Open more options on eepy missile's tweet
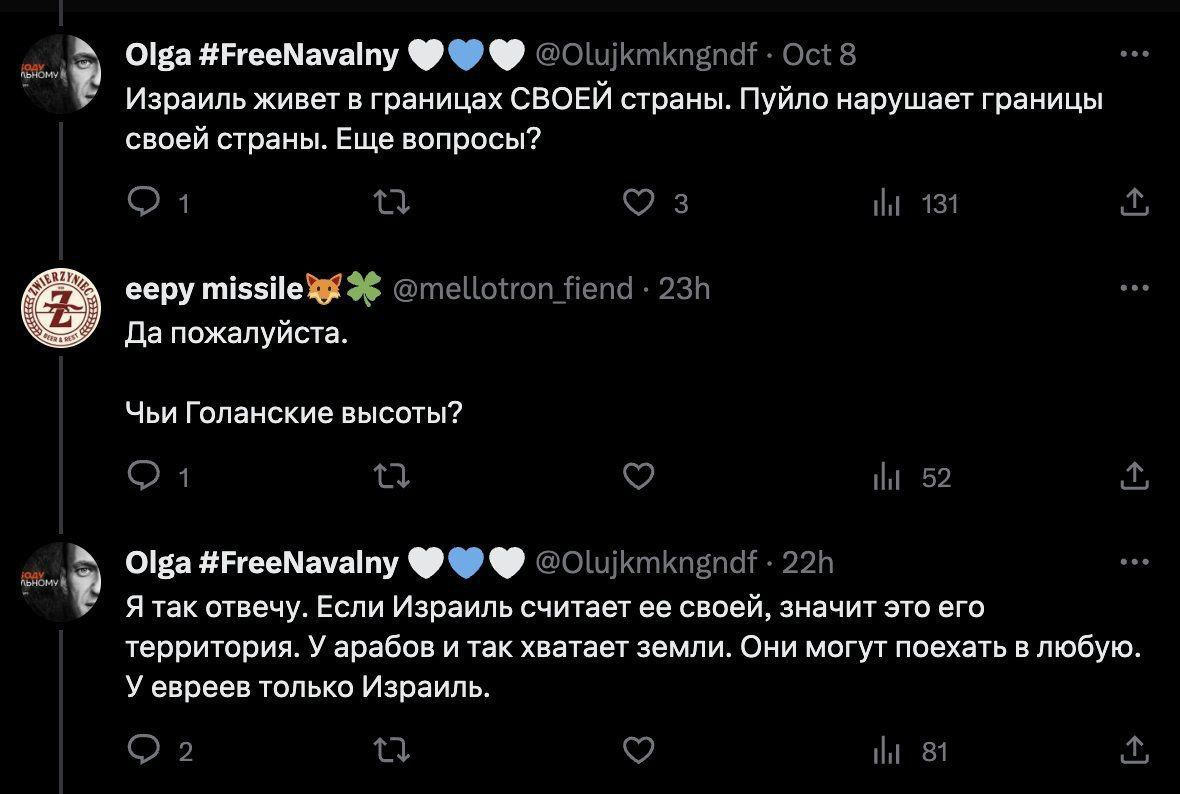The height and width of the screenshot is (794, 1180). (1134, 289)
